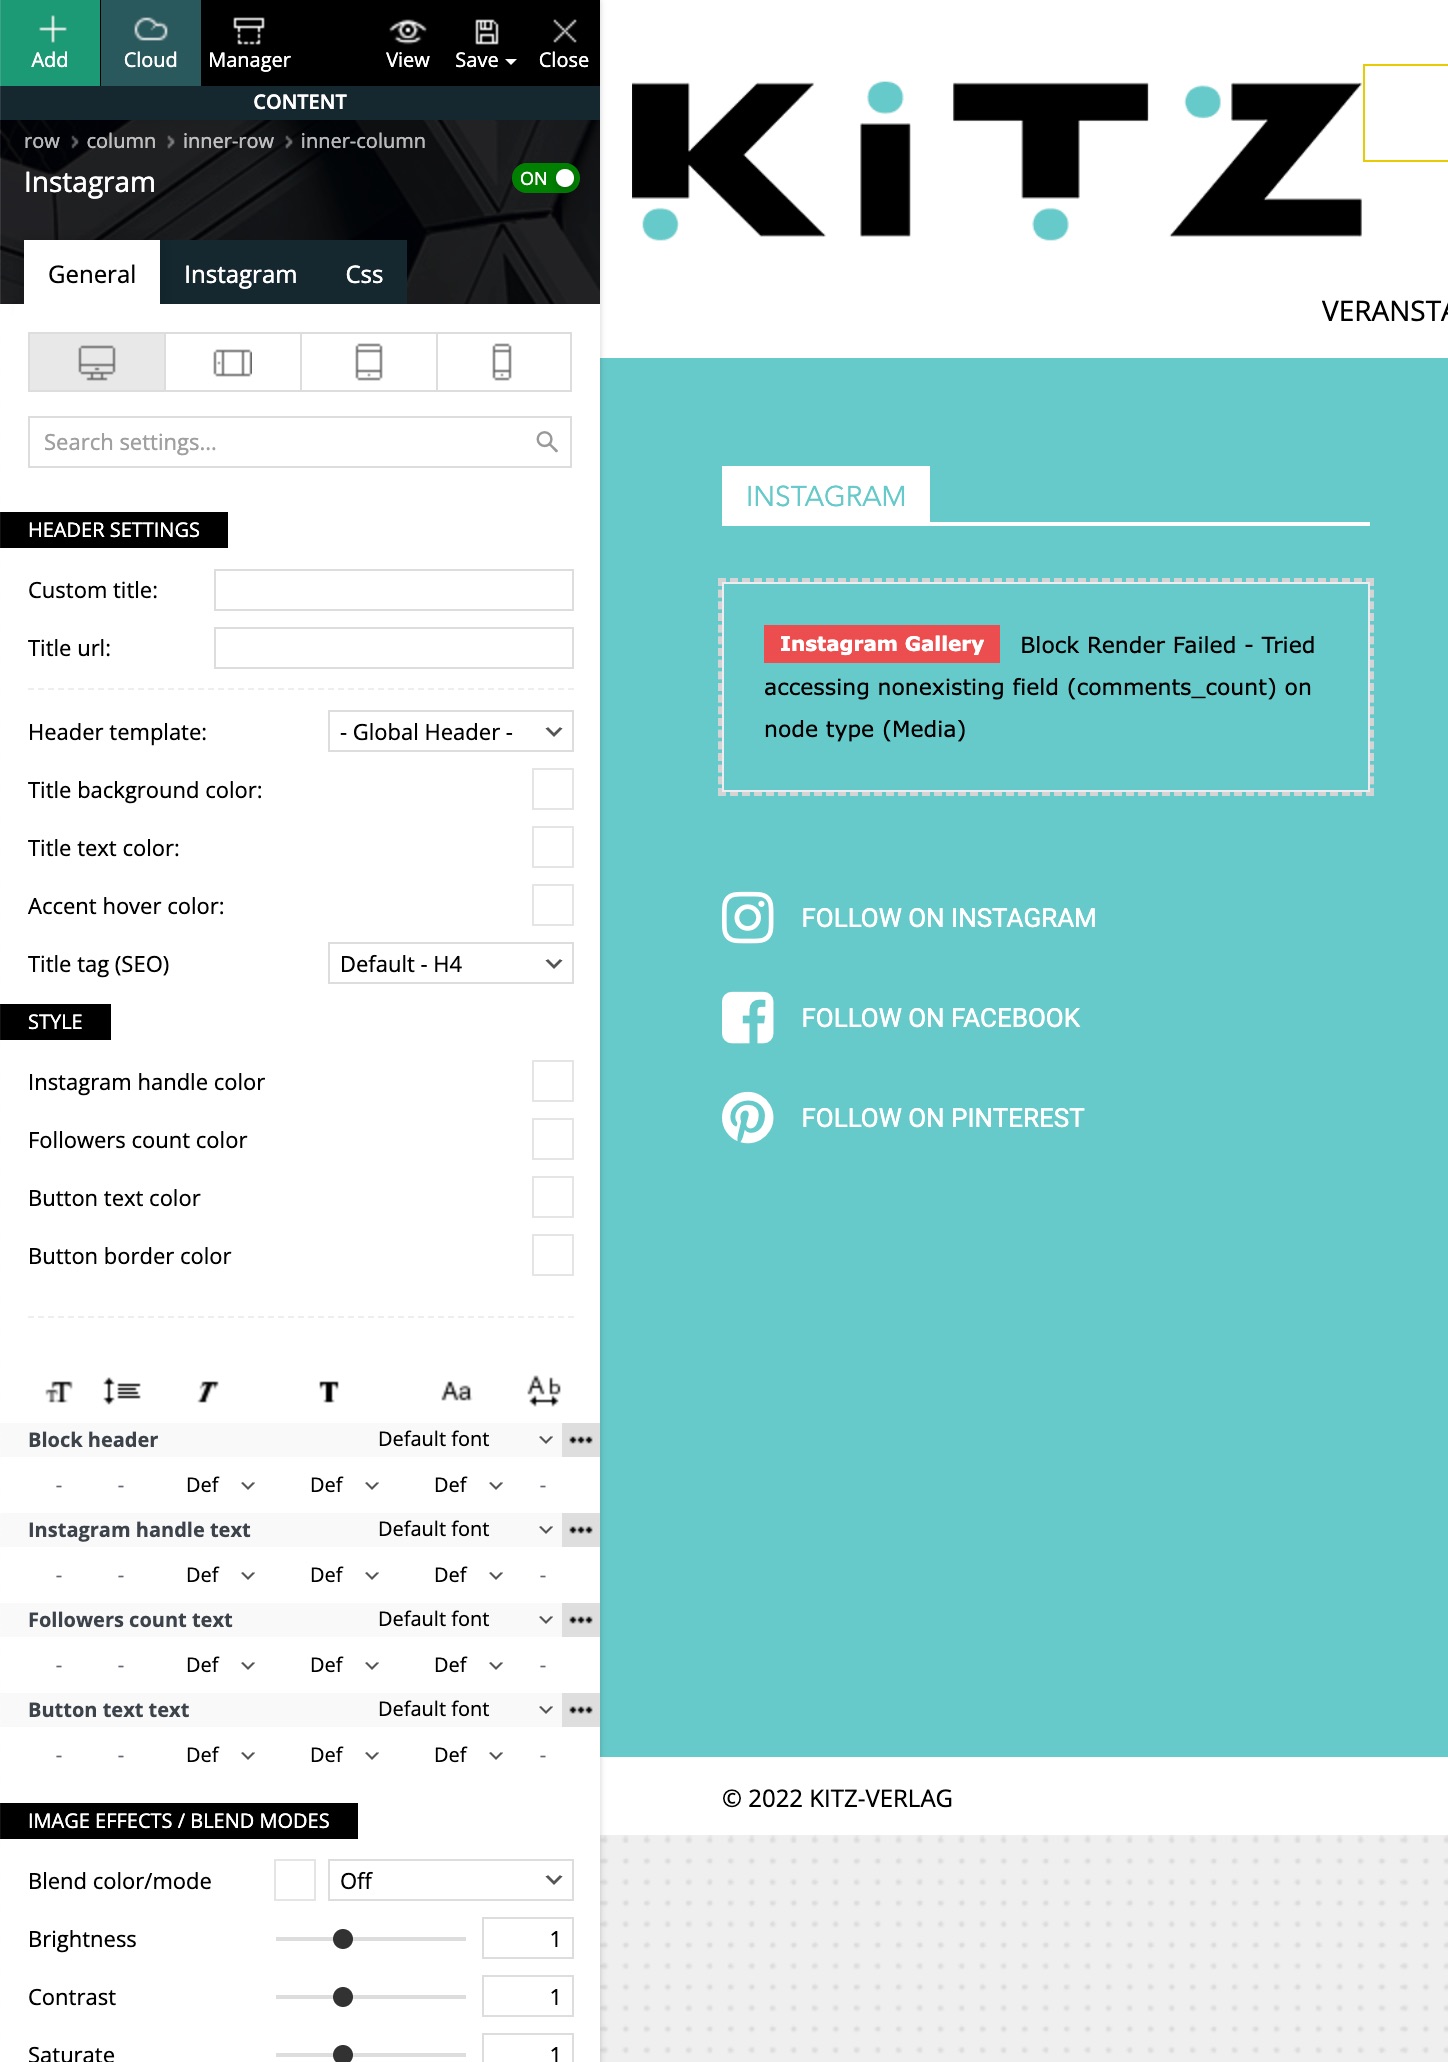Image resolution: width=1448 pixels, height=2062 pixels.
Task: Open the Header template dropdown
Action: (451, 732)
